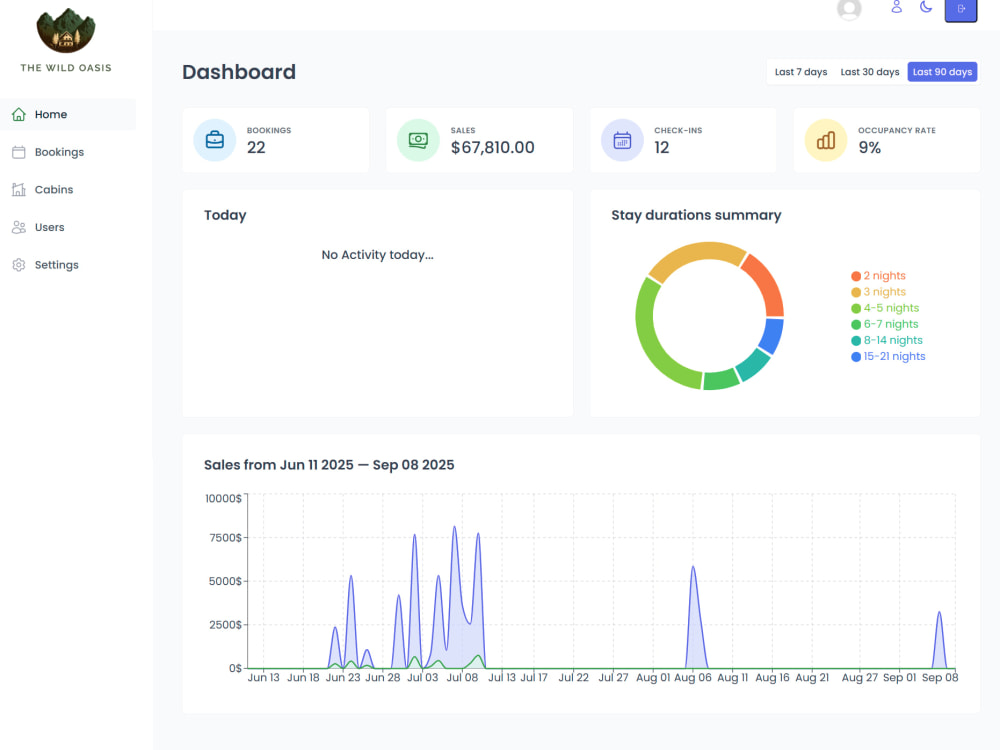Click the logout button in header
Viewport: 1000px width, 750px height.
click(960, 10)
